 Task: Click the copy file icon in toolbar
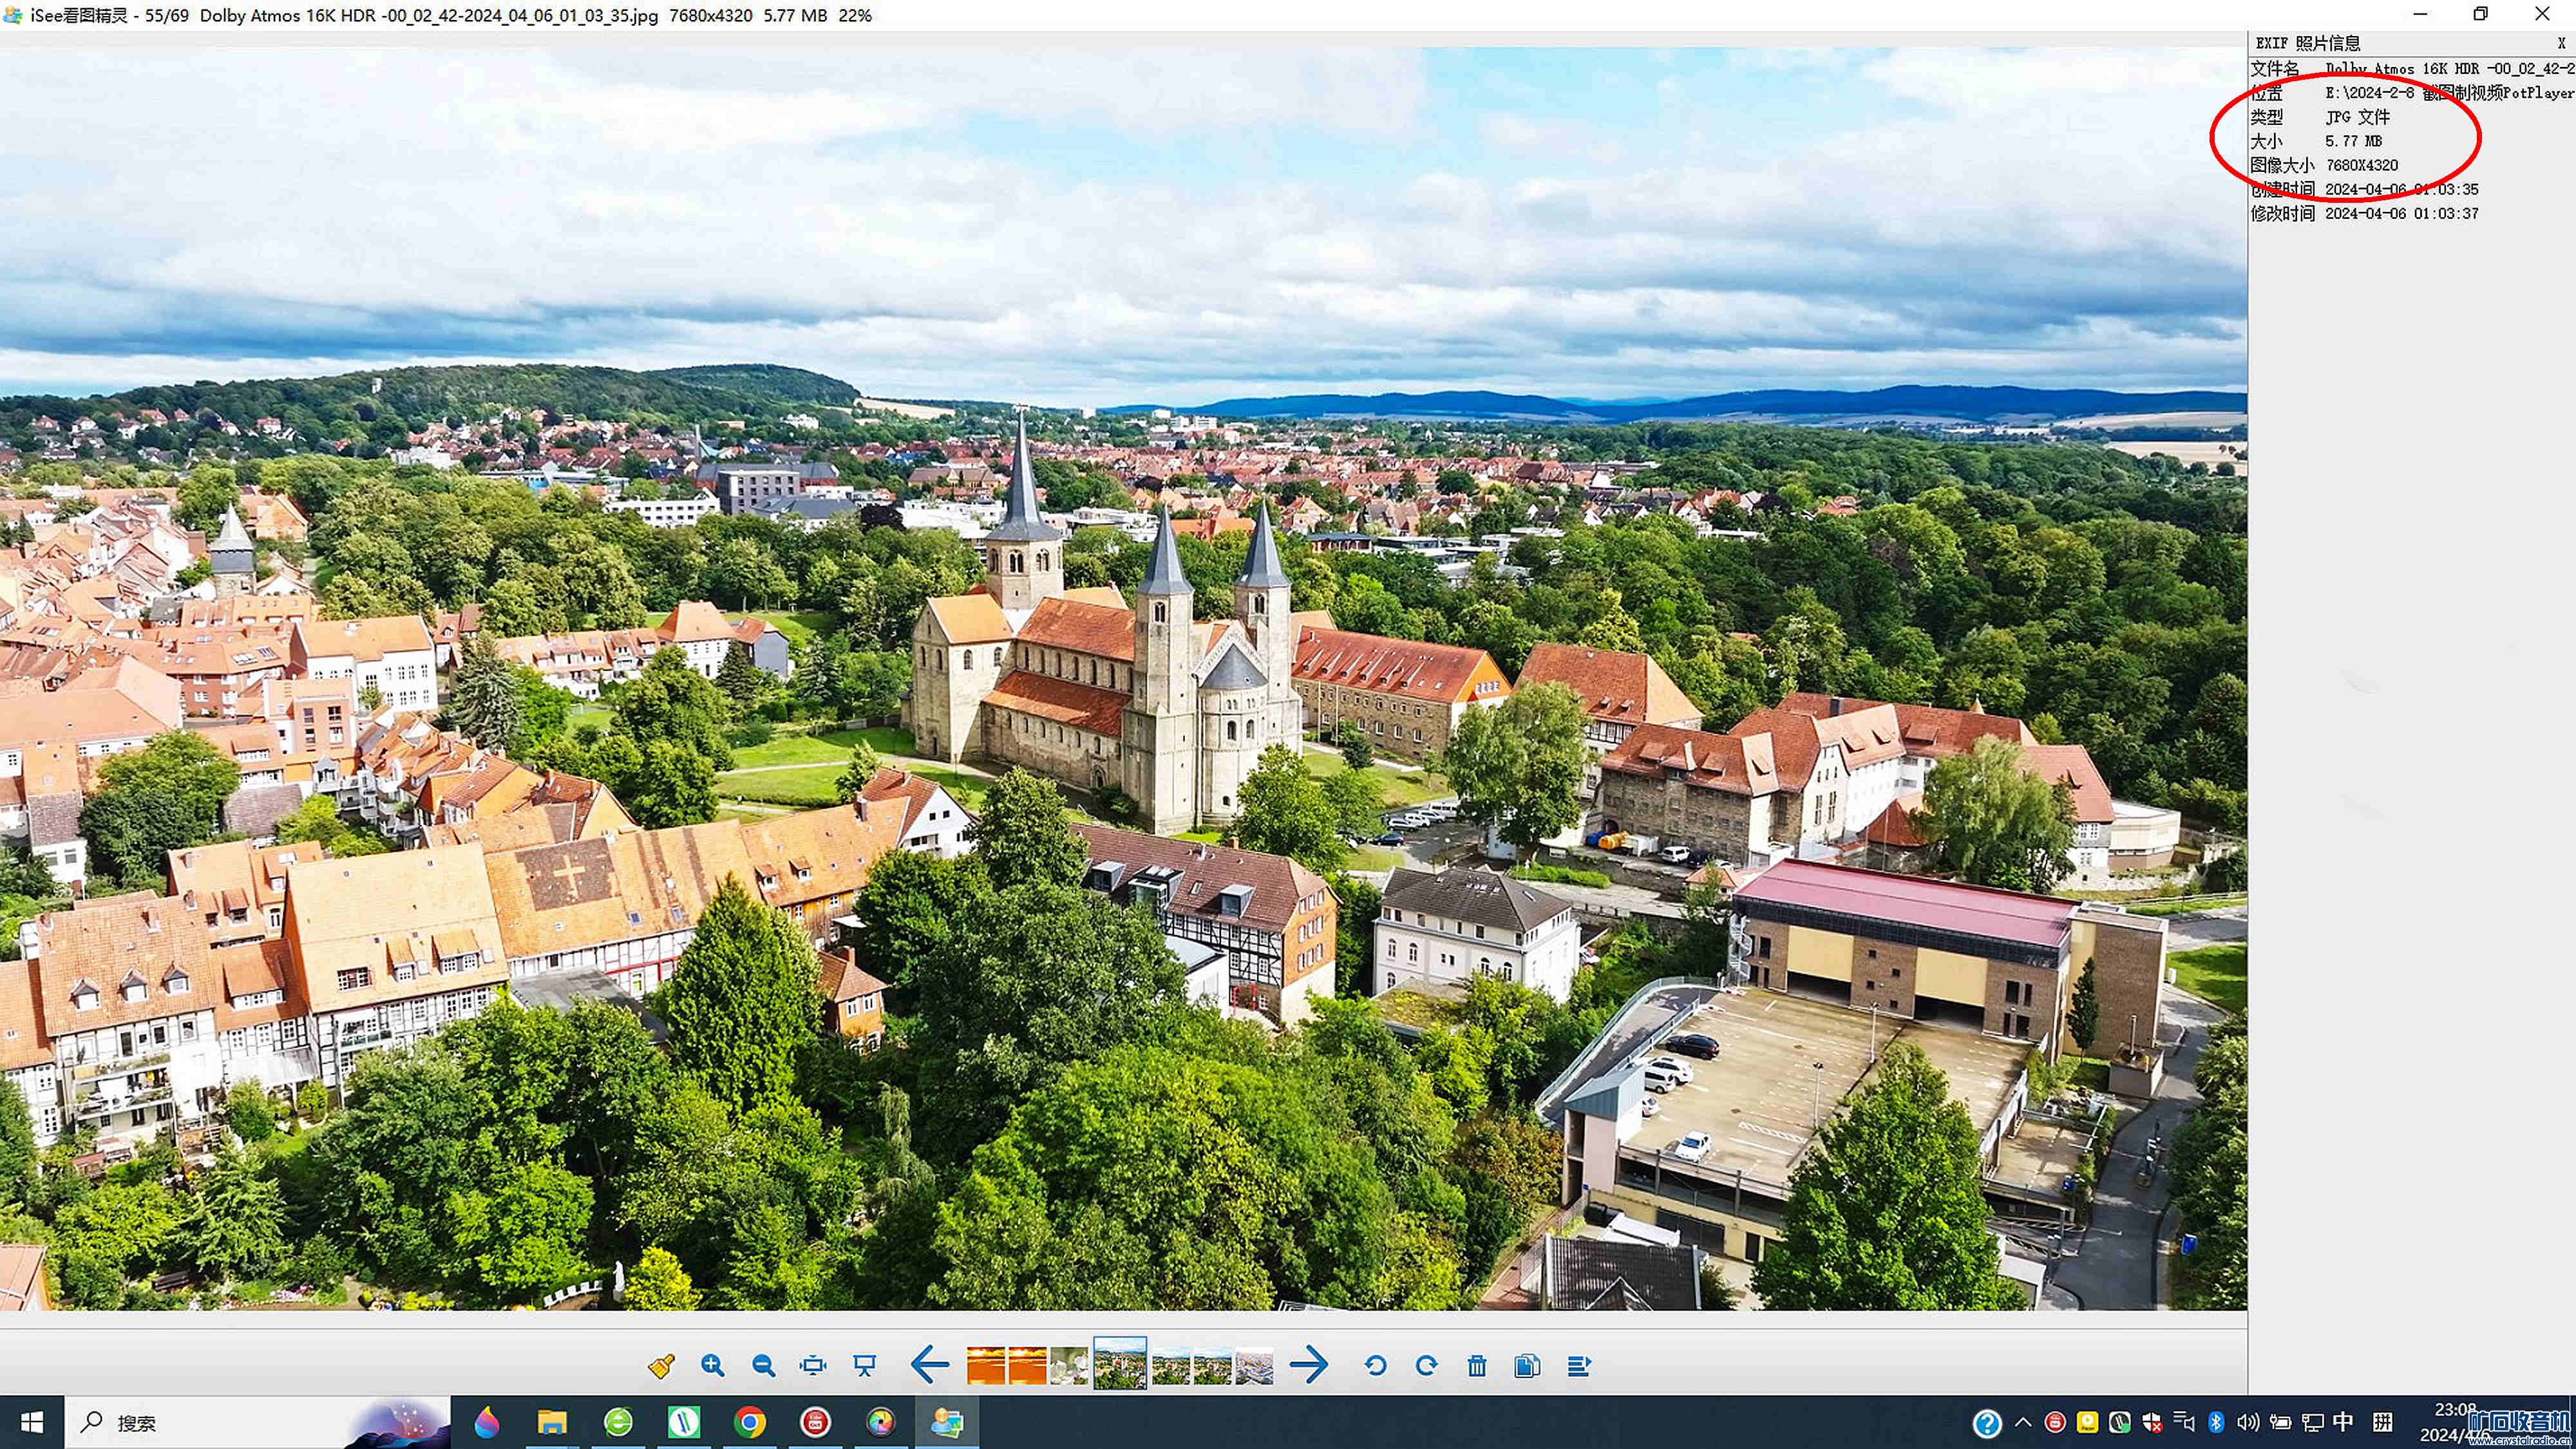click(x=1527, y=1366)
